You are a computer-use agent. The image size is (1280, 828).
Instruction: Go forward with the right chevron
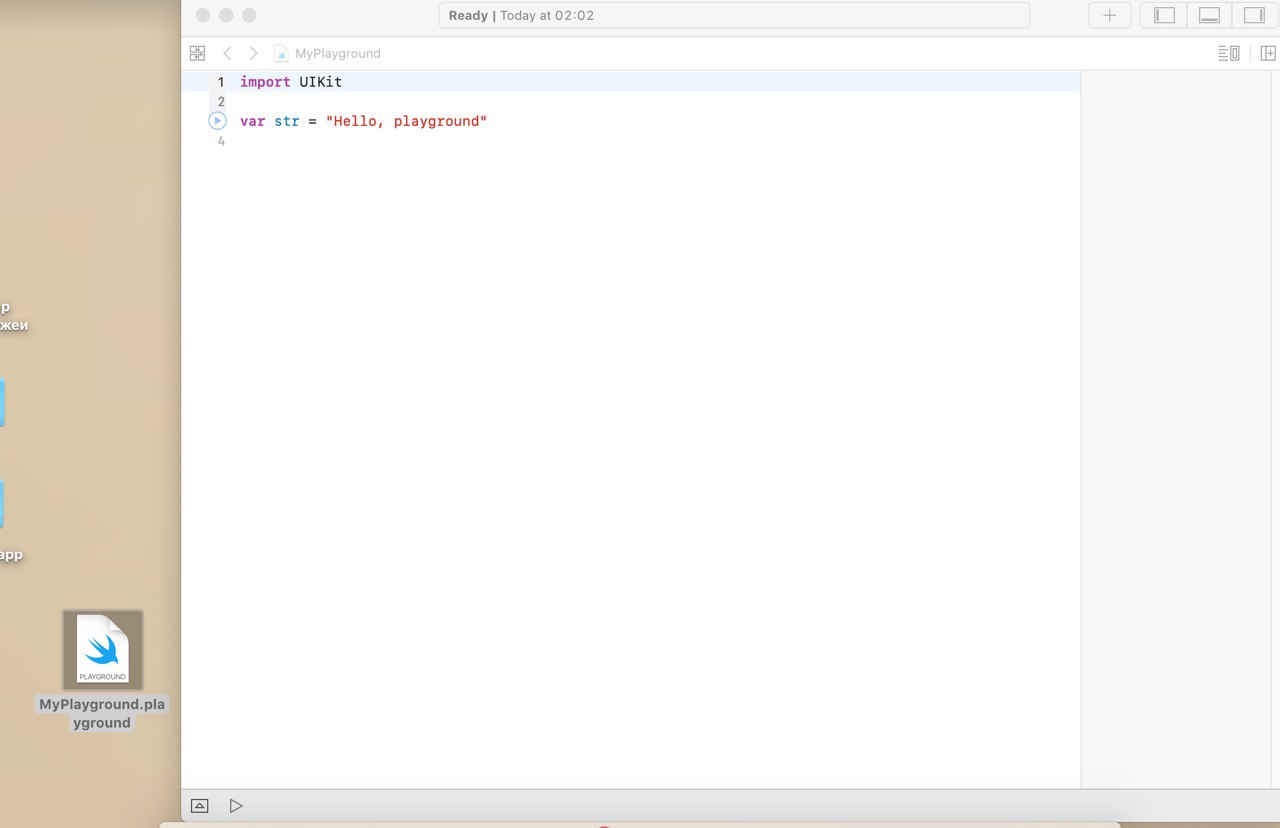pos(253,53)
